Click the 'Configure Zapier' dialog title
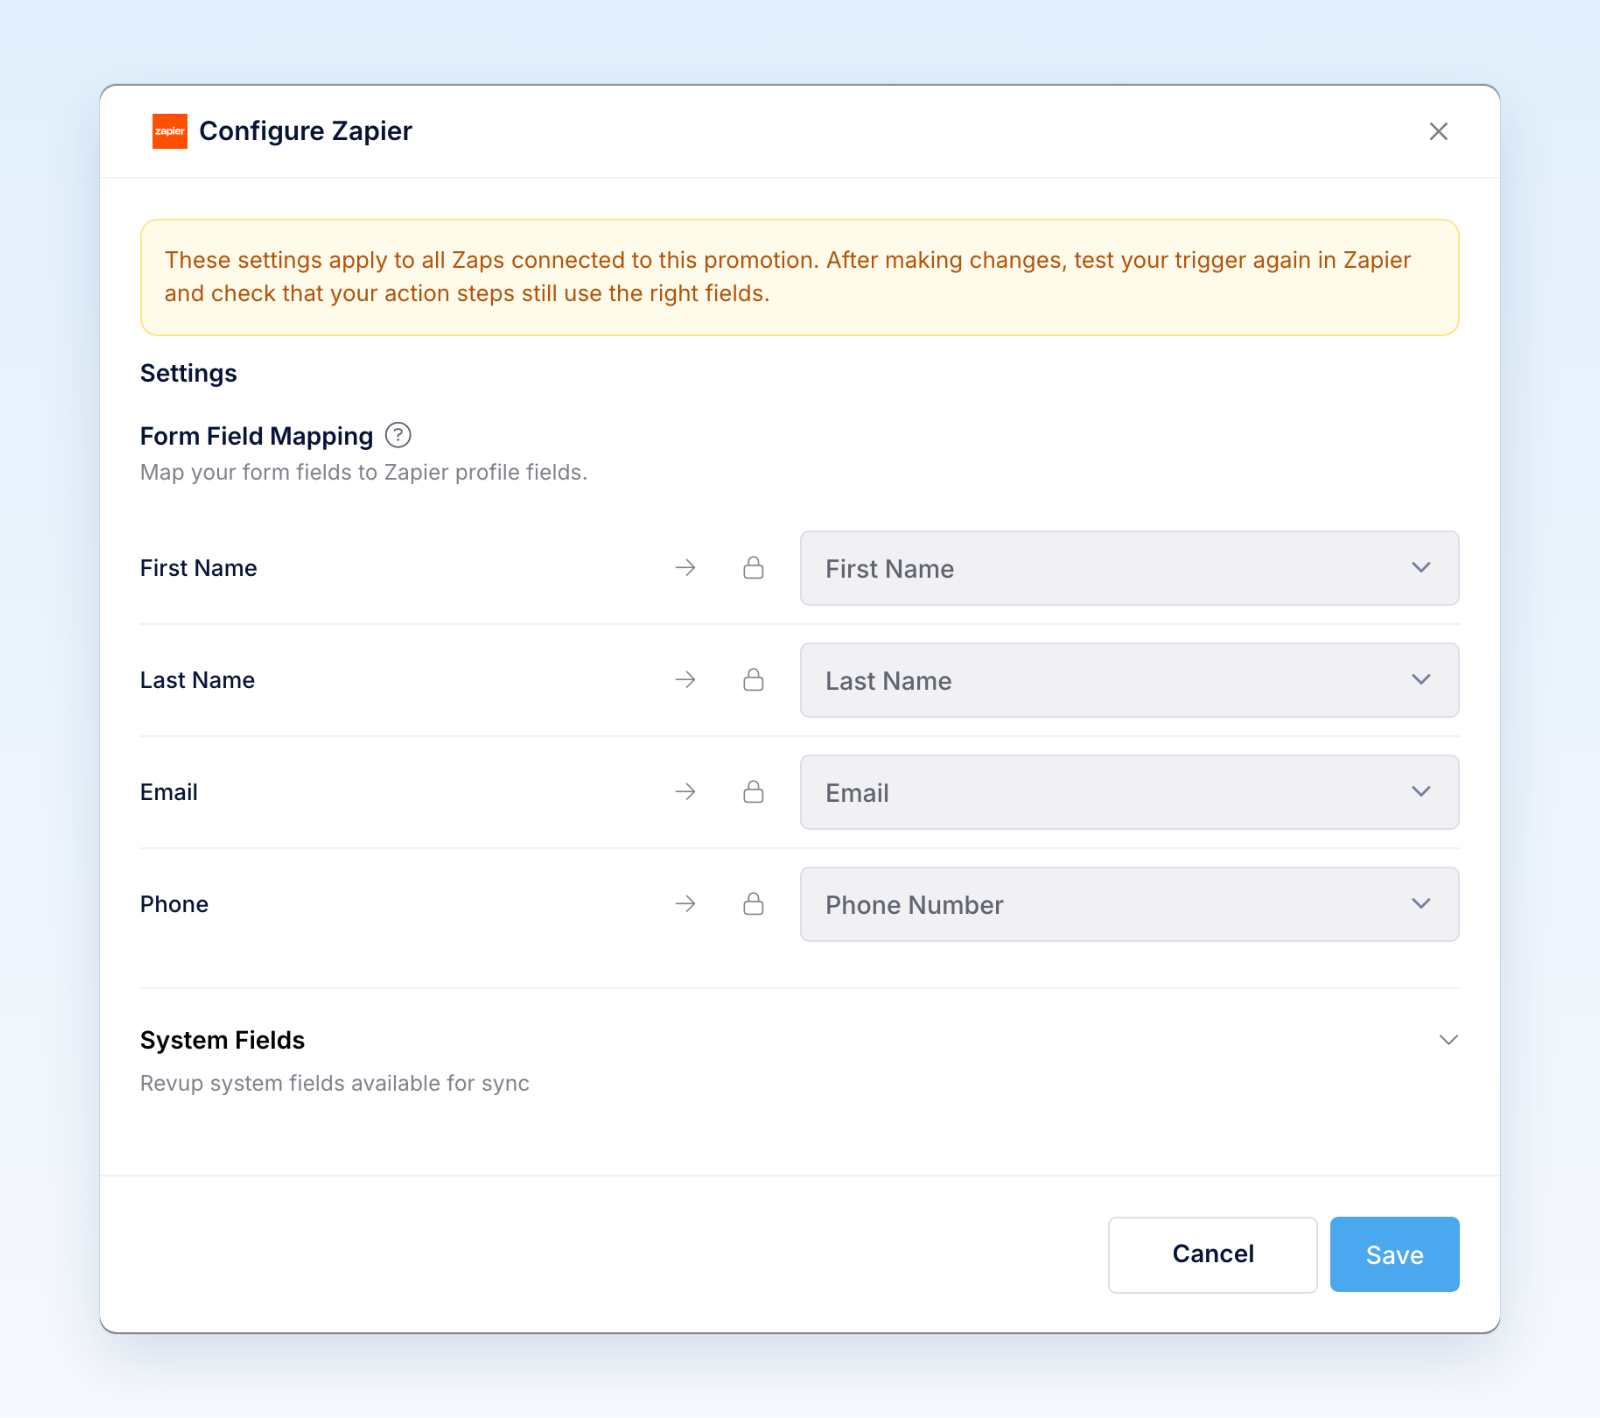Image resolution: width=1600 pixels, height=1418 pixels. [x=305, y=131]
